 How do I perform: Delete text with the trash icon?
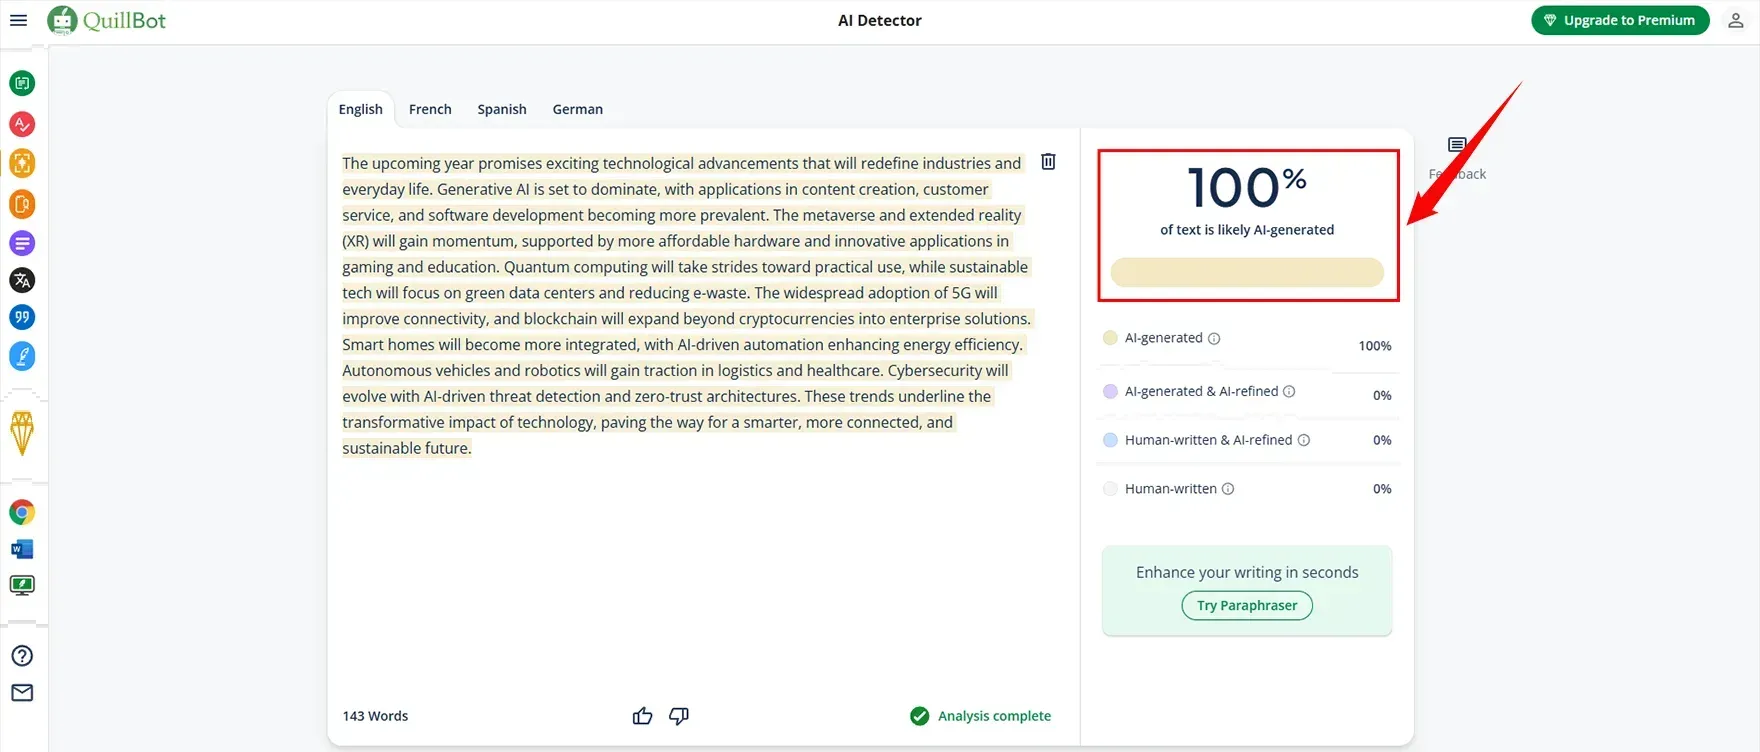tap(1048, 162)
